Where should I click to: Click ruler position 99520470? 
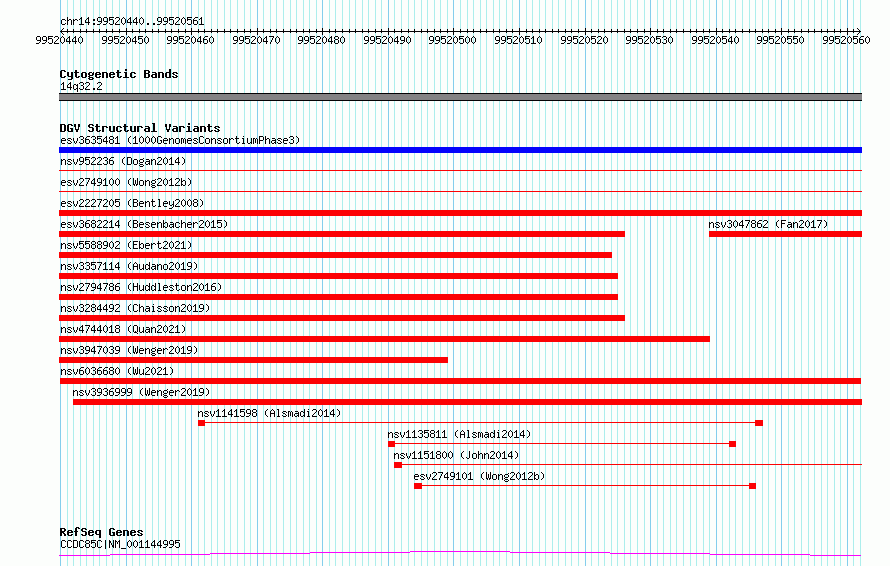pyautogui.click(x=257, y=40)
